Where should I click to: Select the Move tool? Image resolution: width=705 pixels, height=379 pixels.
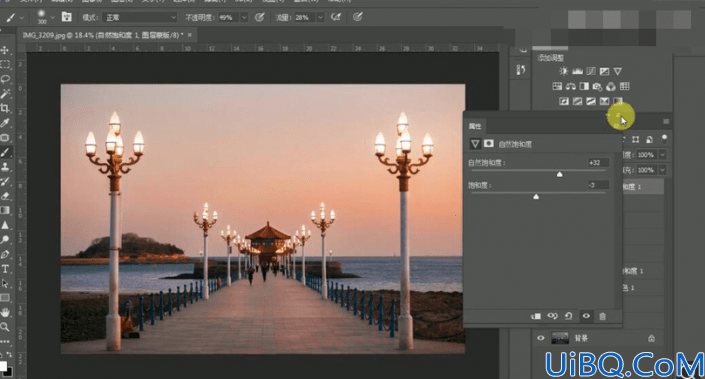pos(5,50)
